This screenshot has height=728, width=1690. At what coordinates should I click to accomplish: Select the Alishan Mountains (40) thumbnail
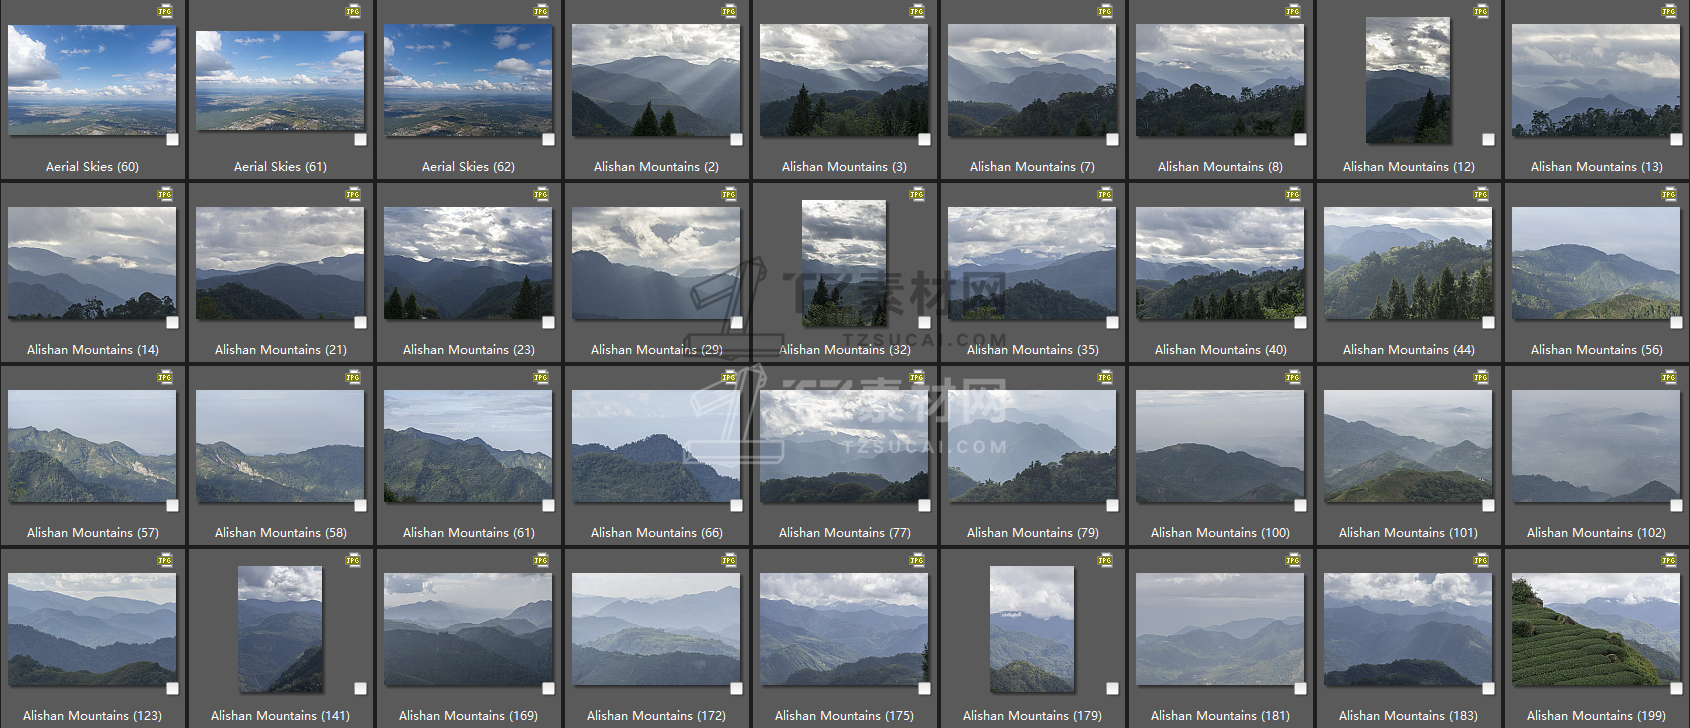pyautogui.click(x=1220, y=263)
